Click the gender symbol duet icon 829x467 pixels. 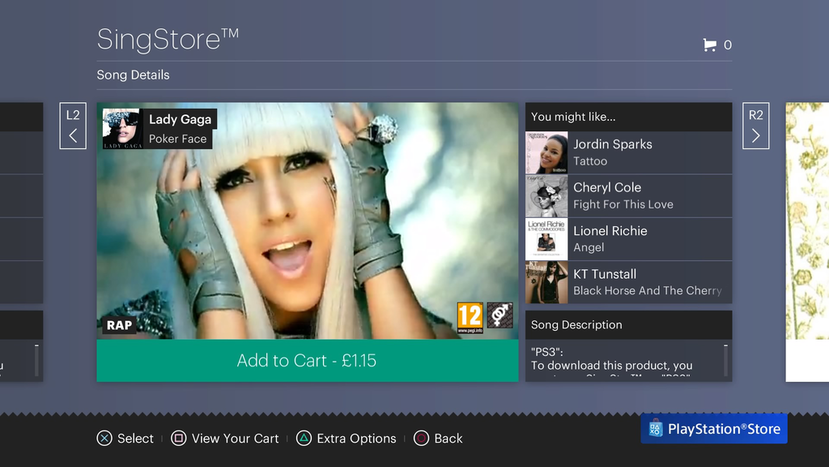point(500,315)
